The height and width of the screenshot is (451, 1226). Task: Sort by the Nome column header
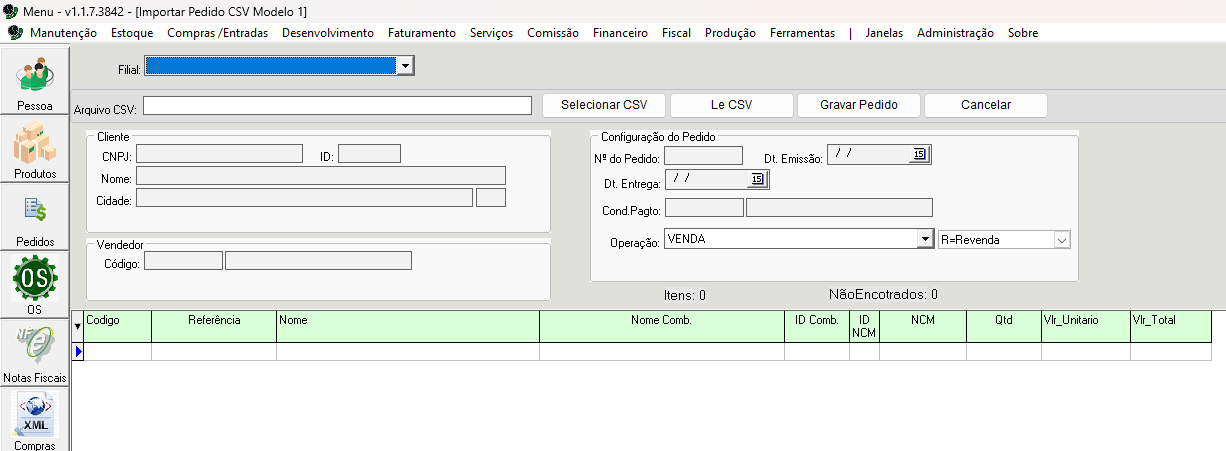pos(408,327)
